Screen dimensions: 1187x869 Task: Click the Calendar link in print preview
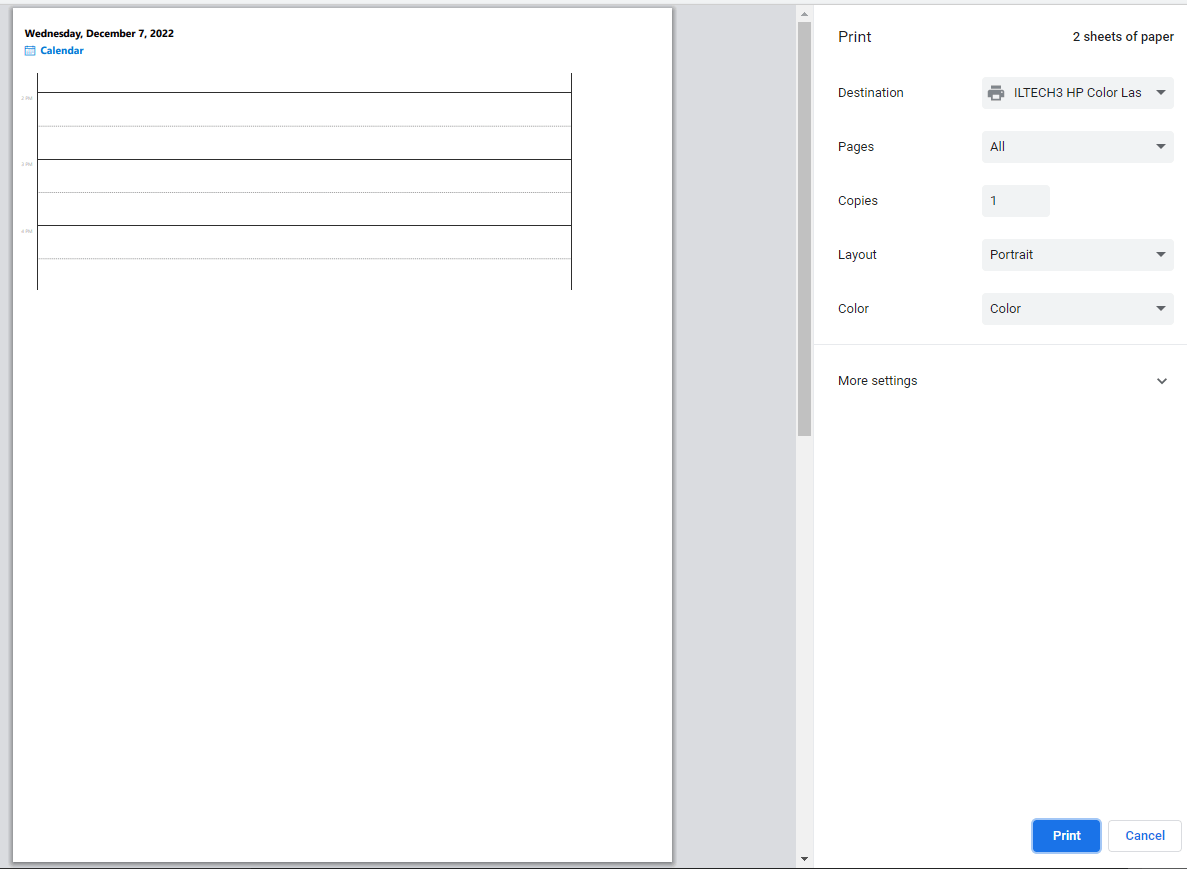(62, 51)
